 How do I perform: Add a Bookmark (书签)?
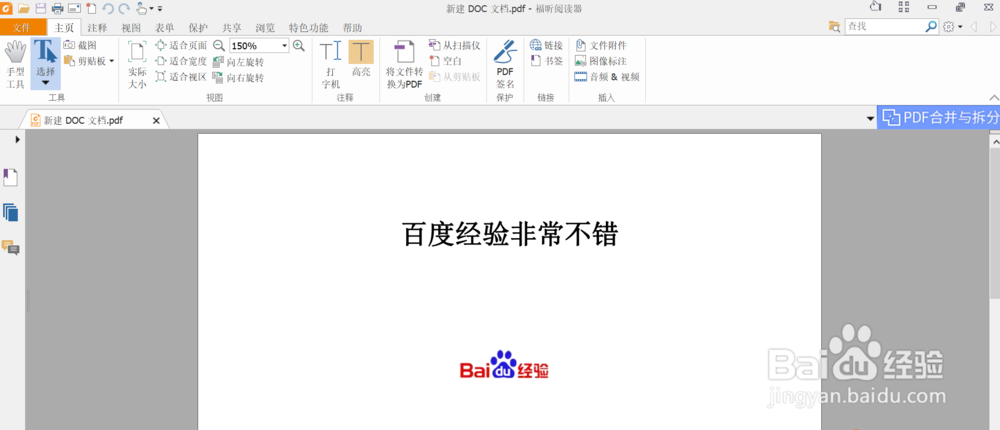click(546, 61)
